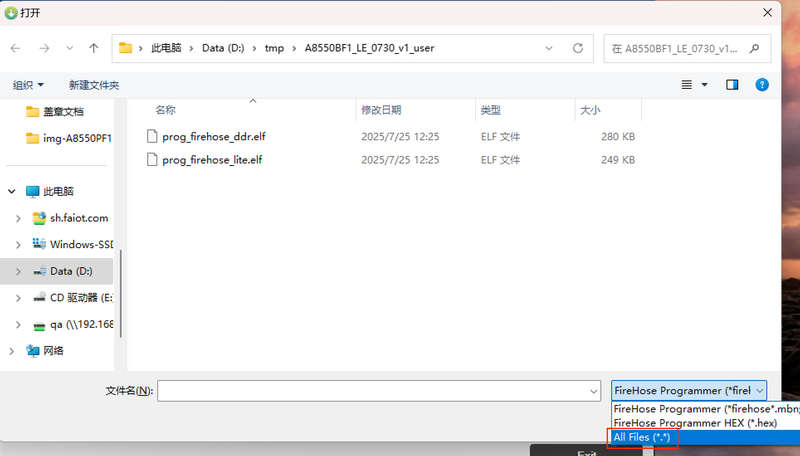This screenshot has height=456, width=800.
Task: Click the Back navigation arrow
Action: (16, 48)
